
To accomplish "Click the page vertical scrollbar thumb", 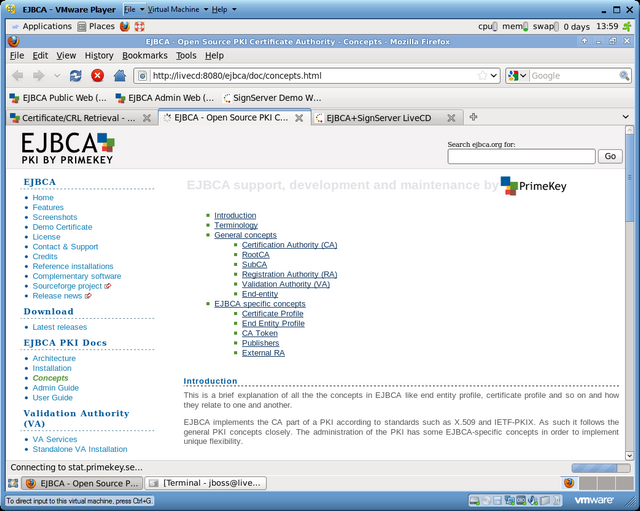I will (629, 178).
